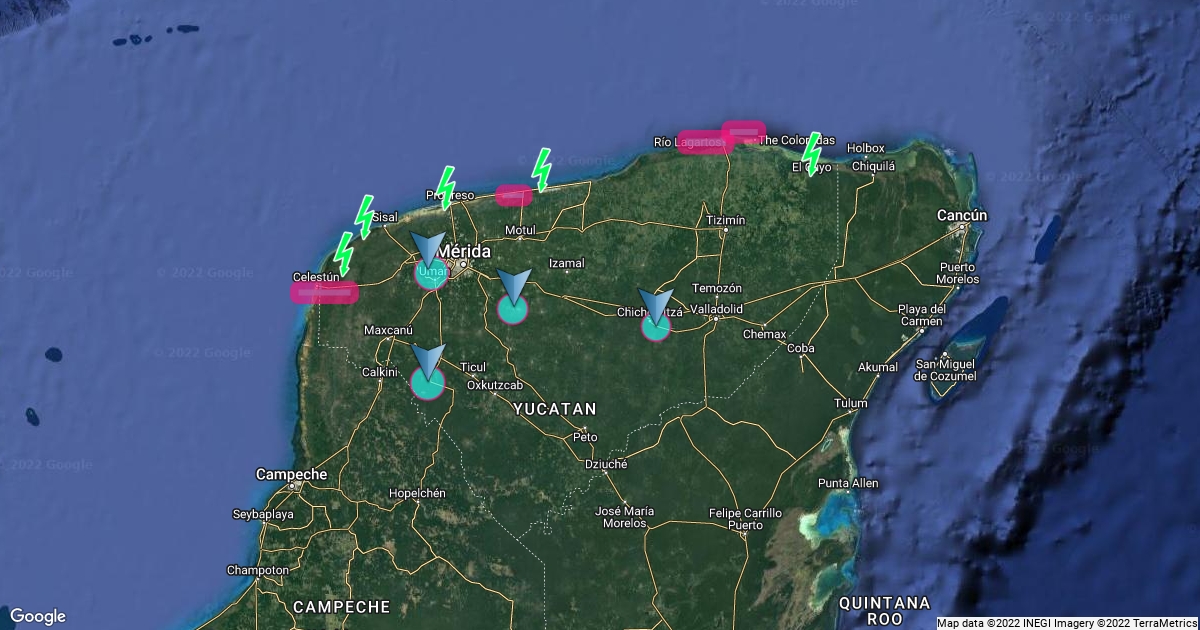The width and height of the screenshot is (1200, 630).
Task: Click the pink rectangle east of Progreso
Action: (x=514, y=195)
